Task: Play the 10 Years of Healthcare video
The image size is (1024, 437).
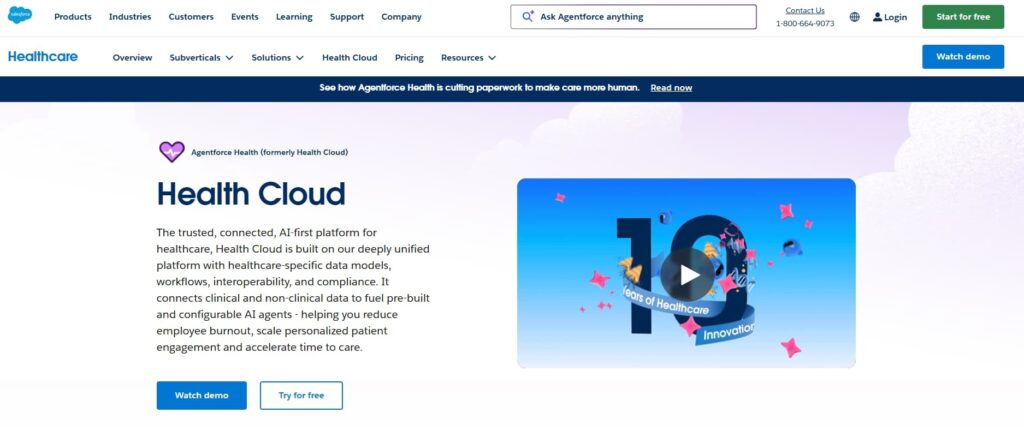Action: tap(687, 274)
